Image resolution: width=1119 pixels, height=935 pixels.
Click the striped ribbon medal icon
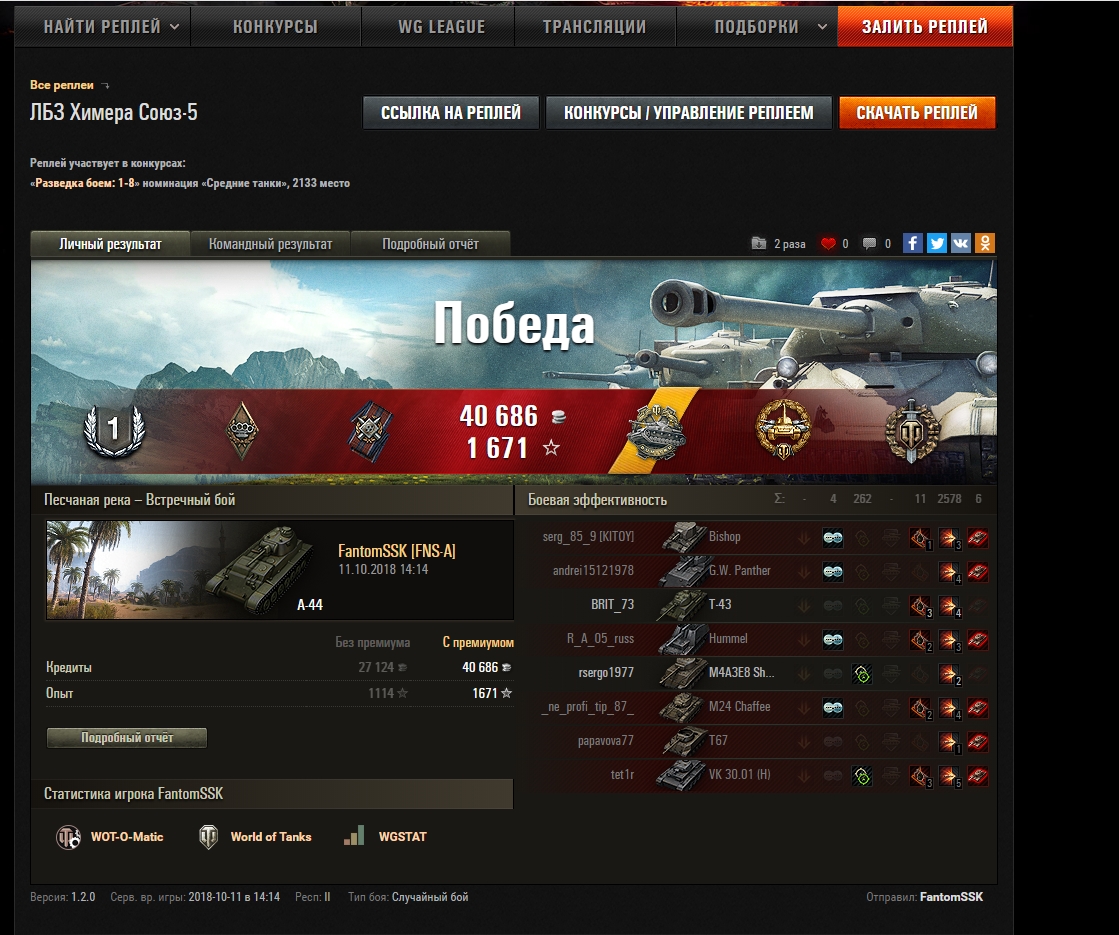tap(370, 431)
